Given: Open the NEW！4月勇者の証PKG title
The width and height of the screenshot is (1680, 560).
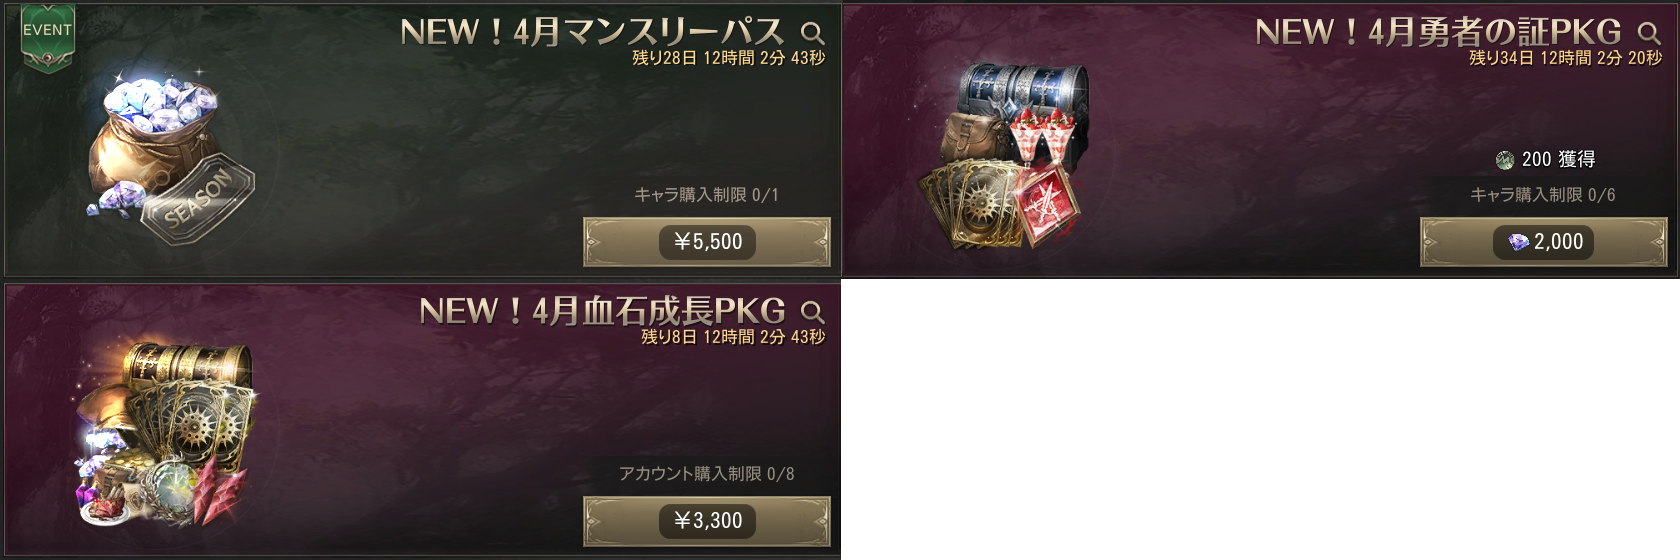Looking at the screenshot, I should pyautogui.click(x=1438, y=32).
